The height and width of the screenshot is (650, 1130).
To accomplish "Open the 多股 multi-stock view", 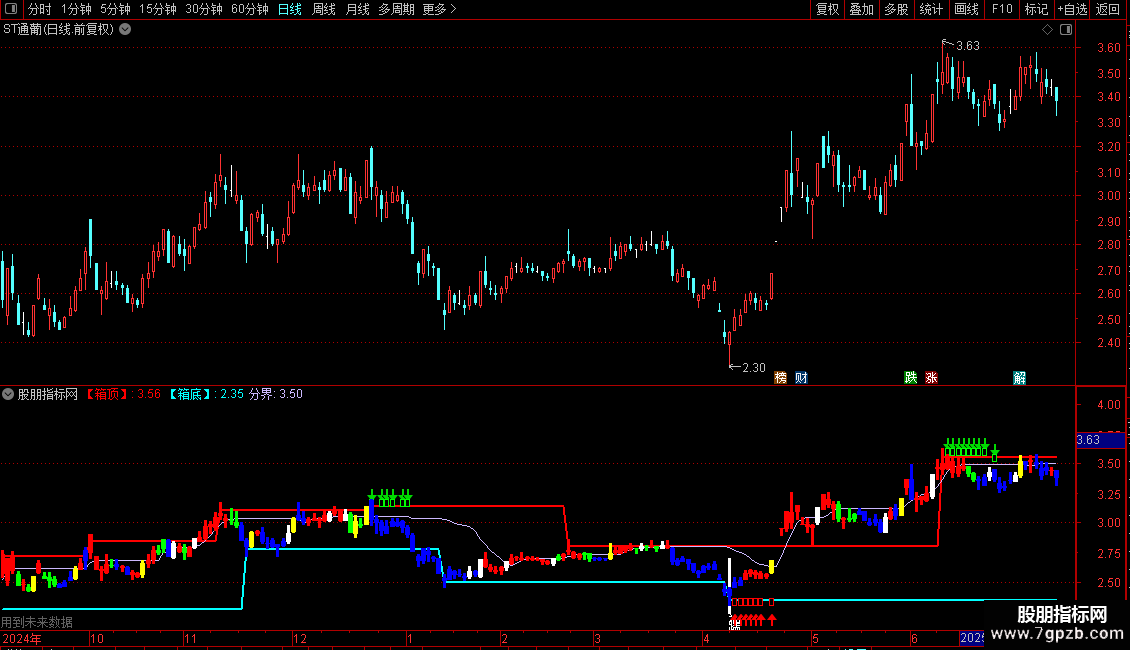I will [897, 9].
